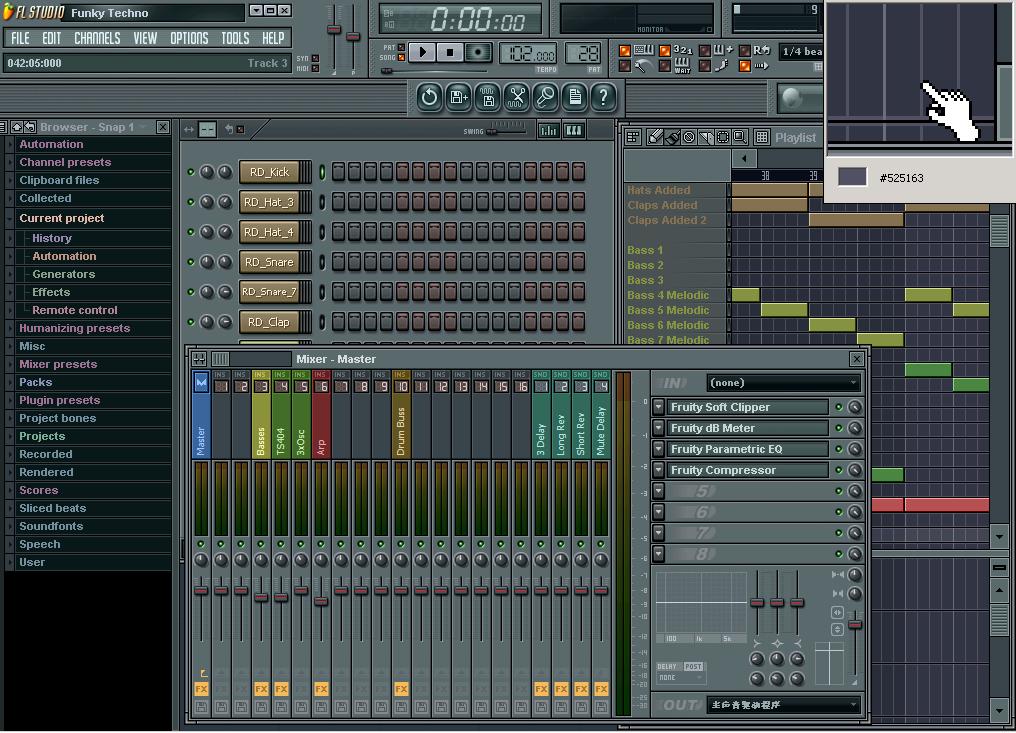Click the mixer view layout icon left of title

[199, 359]
